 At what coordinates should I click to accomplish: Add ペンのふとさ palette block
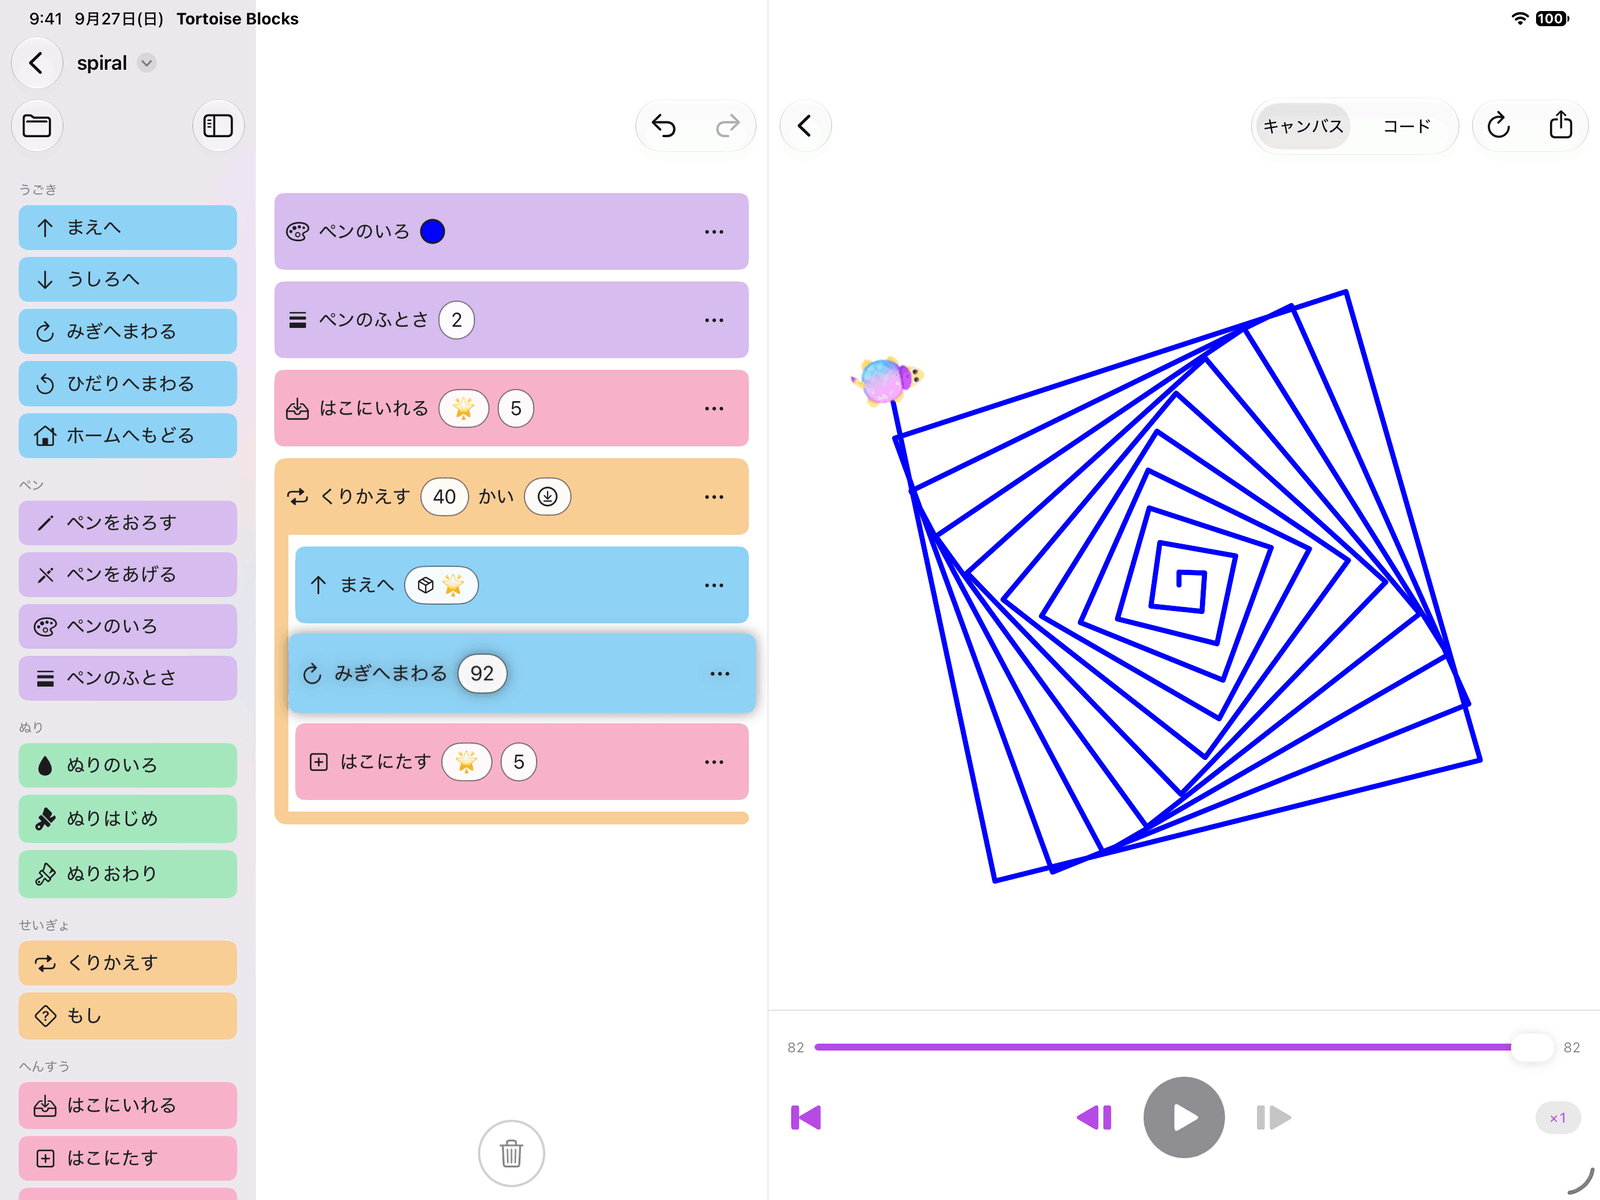point(128,679)
